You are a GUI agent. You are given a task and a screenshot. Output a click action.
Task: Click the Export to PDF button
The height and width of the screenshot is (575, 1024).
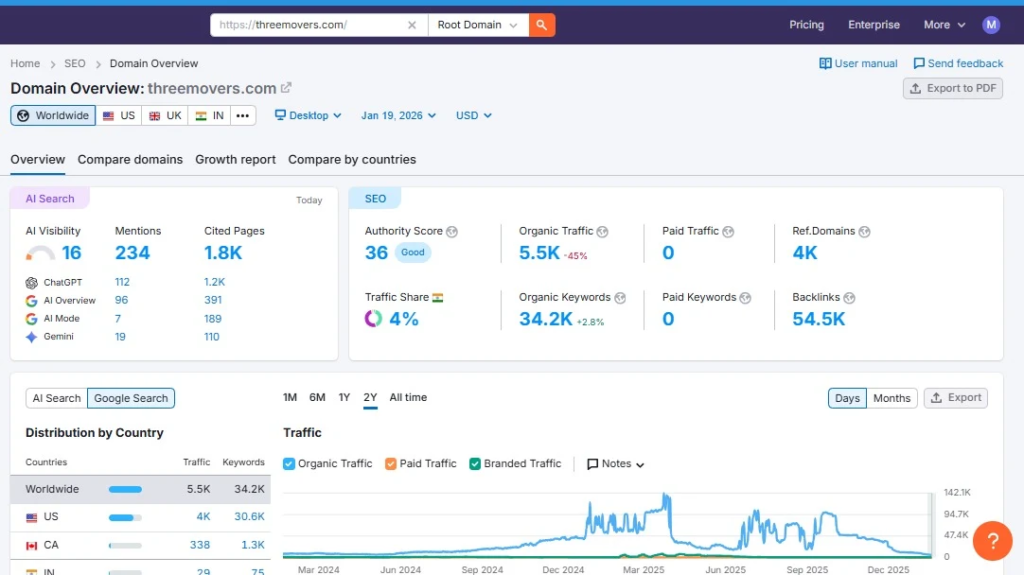[952, 88]
